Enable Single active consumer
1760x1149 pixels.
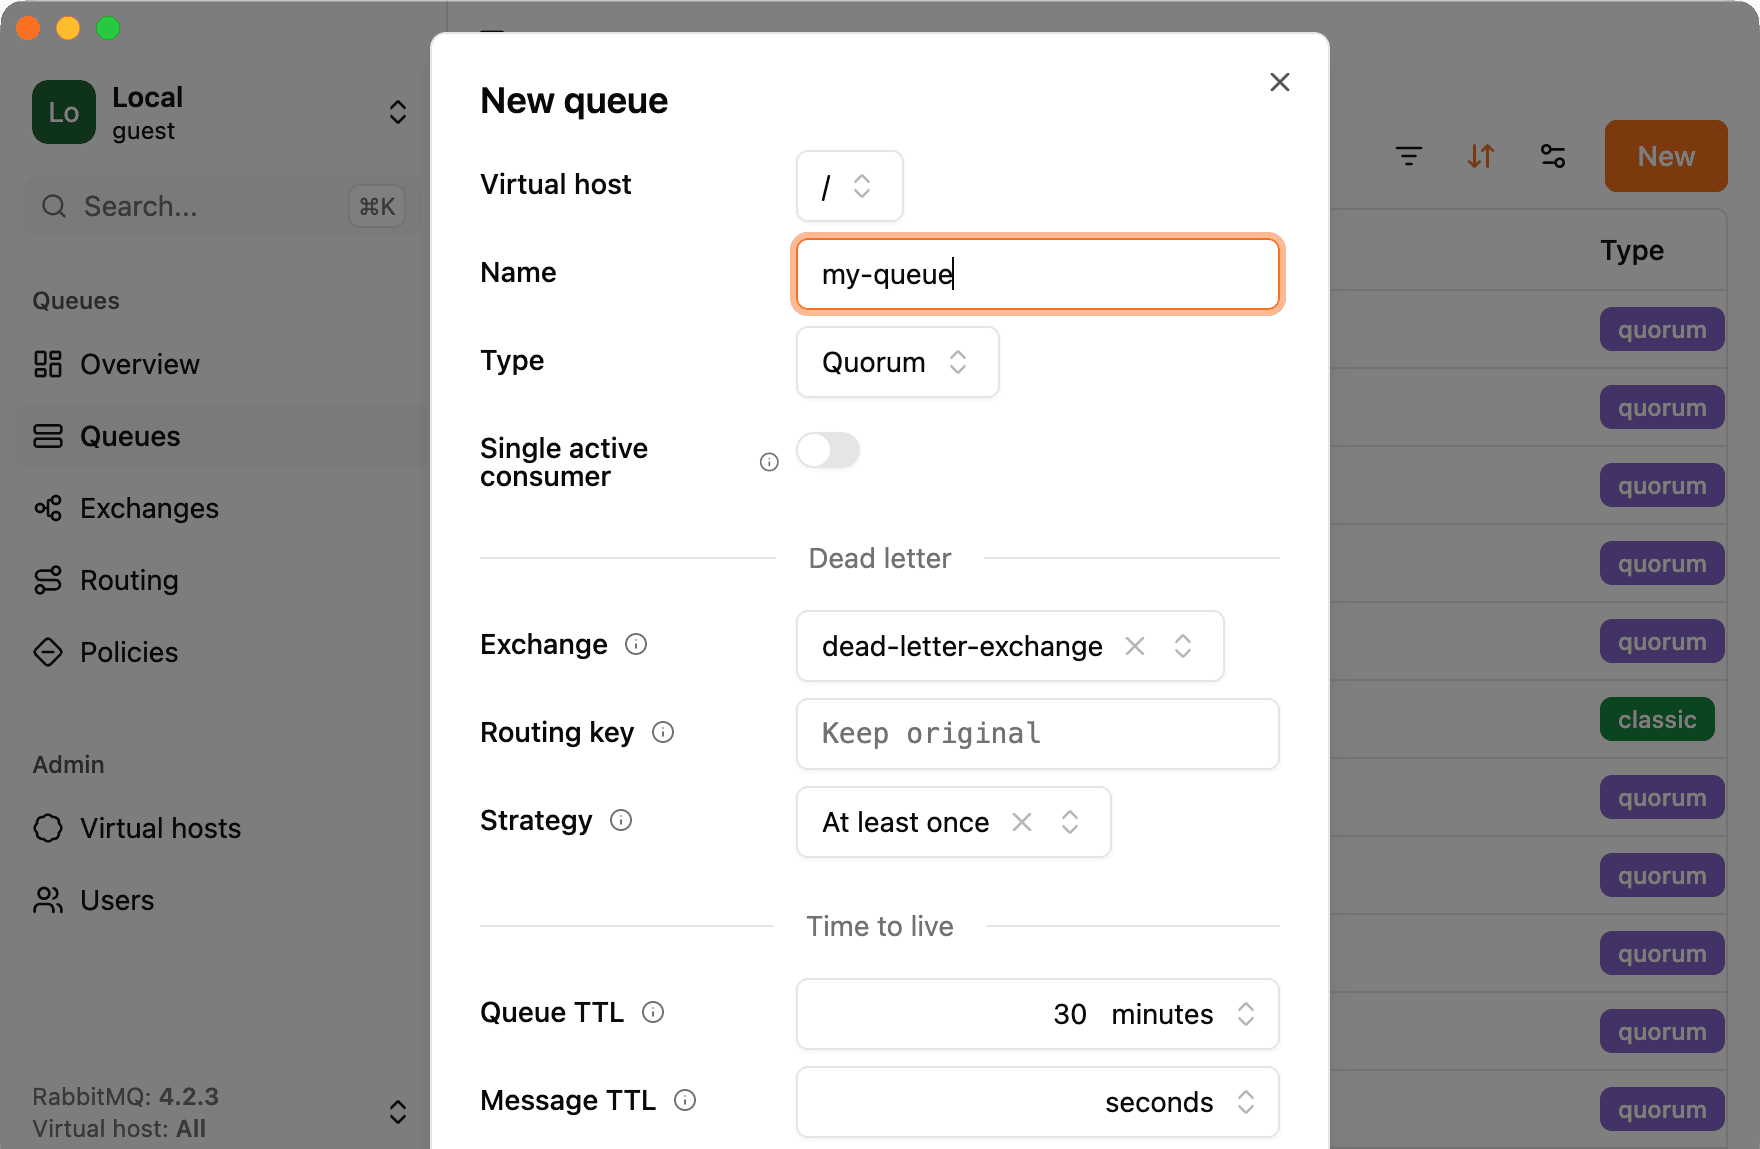tap(828, 451)
